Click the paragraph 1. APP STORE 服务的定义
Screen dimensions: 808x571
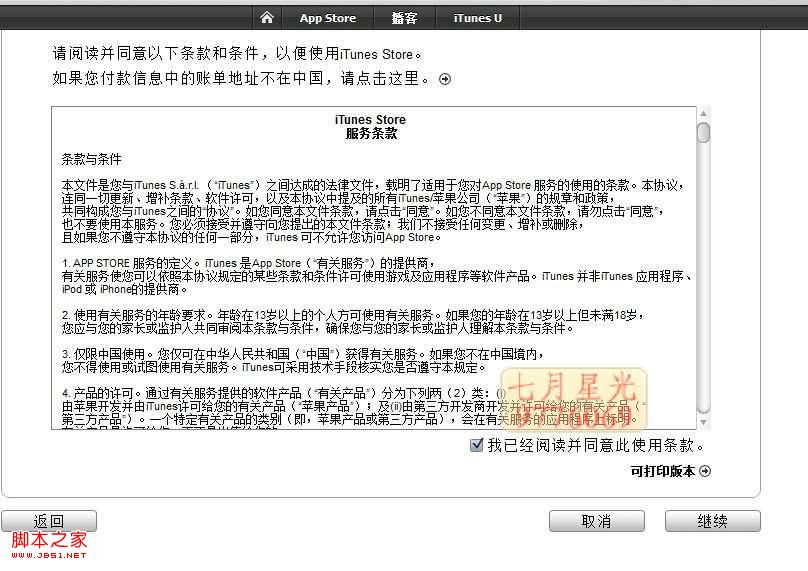377,276
